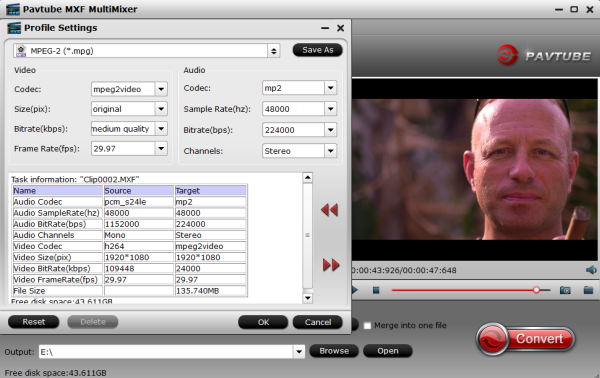Screen dimensions: 600x378
Task: Expand the Sample Rate(hz) dropdown
Action: tap(331, 109)
